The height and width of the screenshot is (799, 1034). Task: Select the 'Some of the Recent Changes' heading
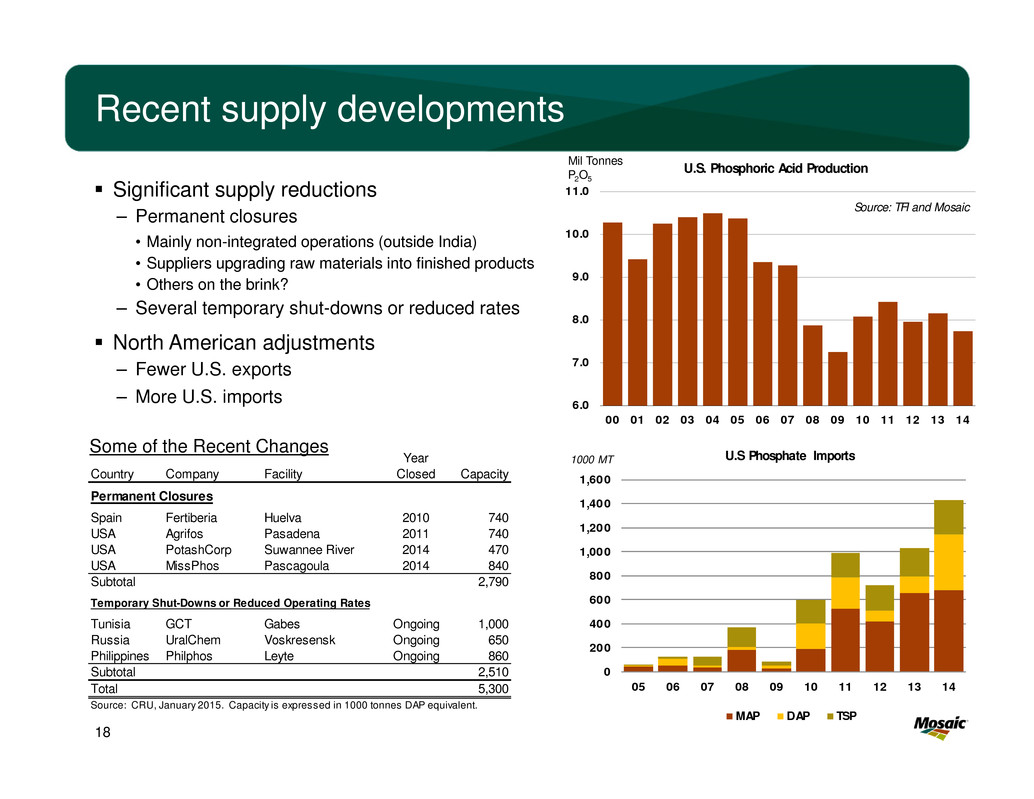point(209,446)
